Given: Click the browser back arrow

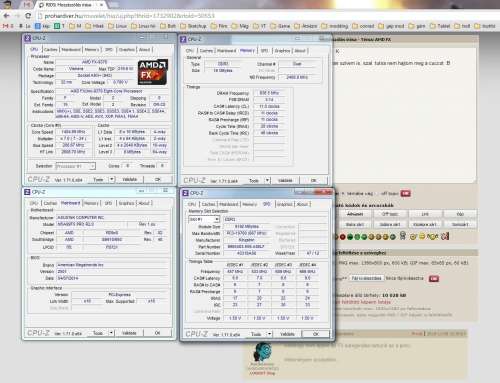Looking at the screenshot, I should [x=7, y=16].
